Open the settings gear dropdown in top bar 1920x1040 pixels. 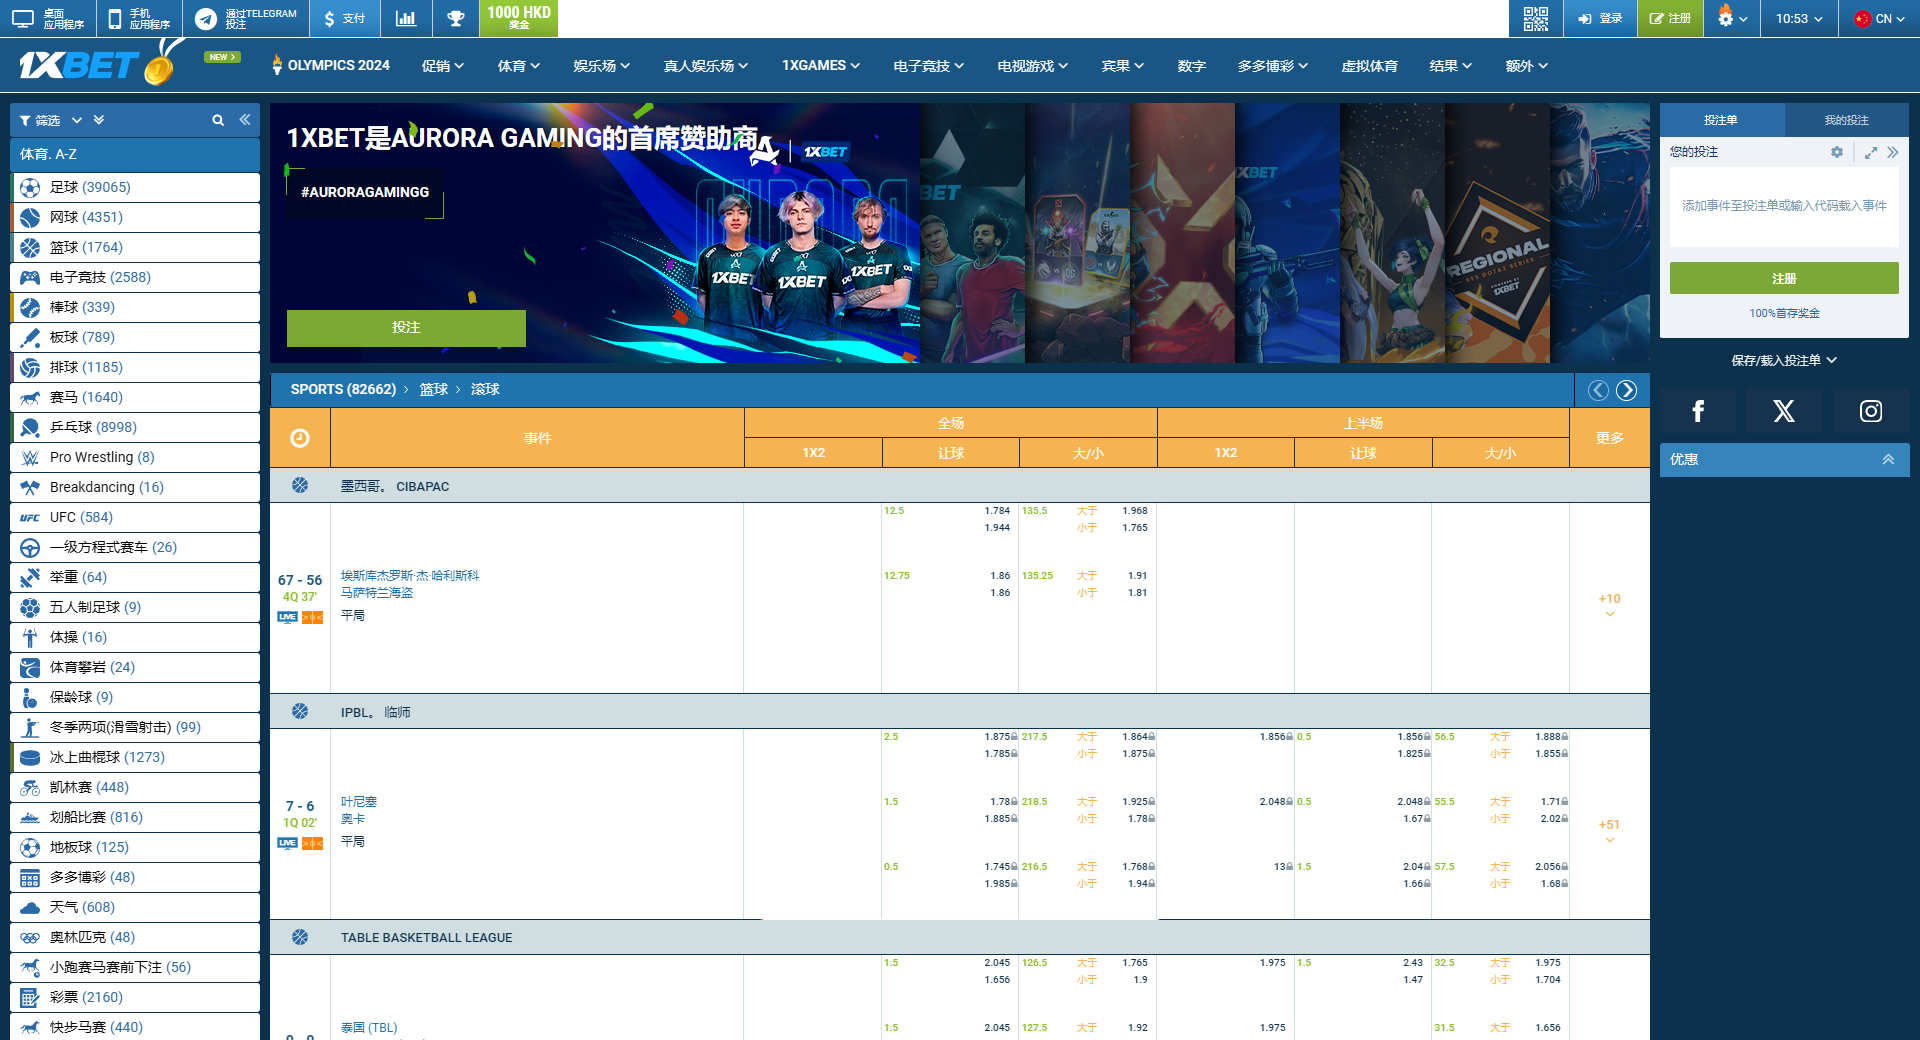(x=1732, y=18)
